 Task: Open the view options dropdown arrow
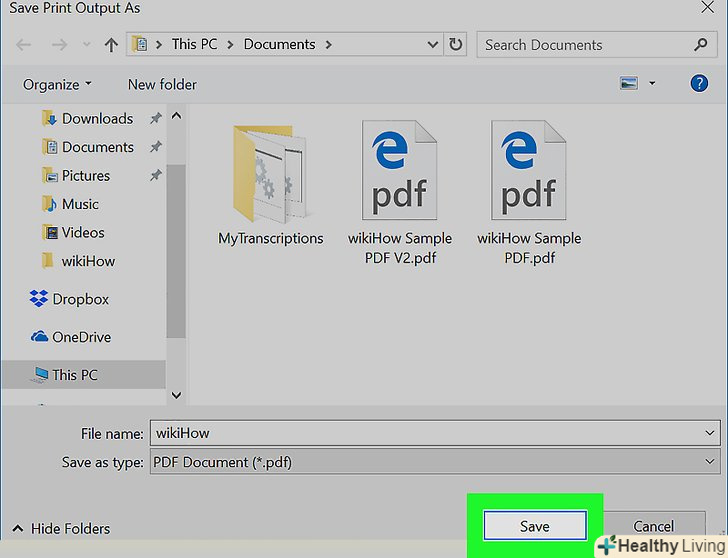(x=652, y=84)
